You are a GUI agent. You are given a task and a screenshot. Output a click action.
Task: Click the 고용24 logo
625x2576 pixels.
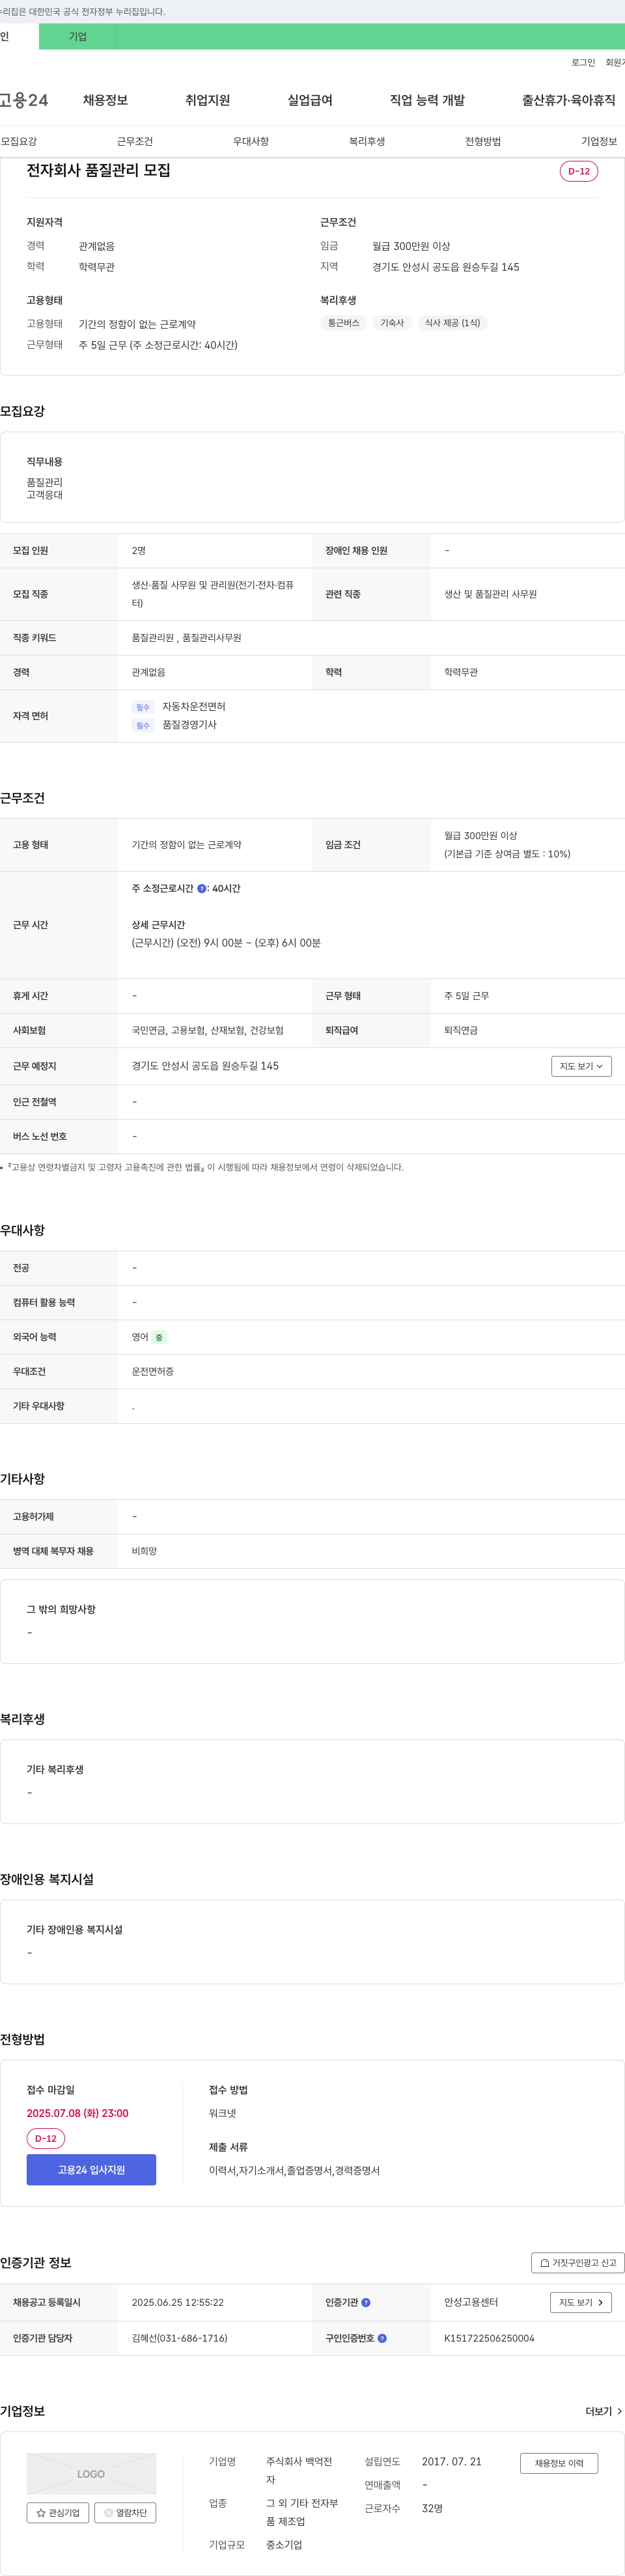click(x=23, y=100)
